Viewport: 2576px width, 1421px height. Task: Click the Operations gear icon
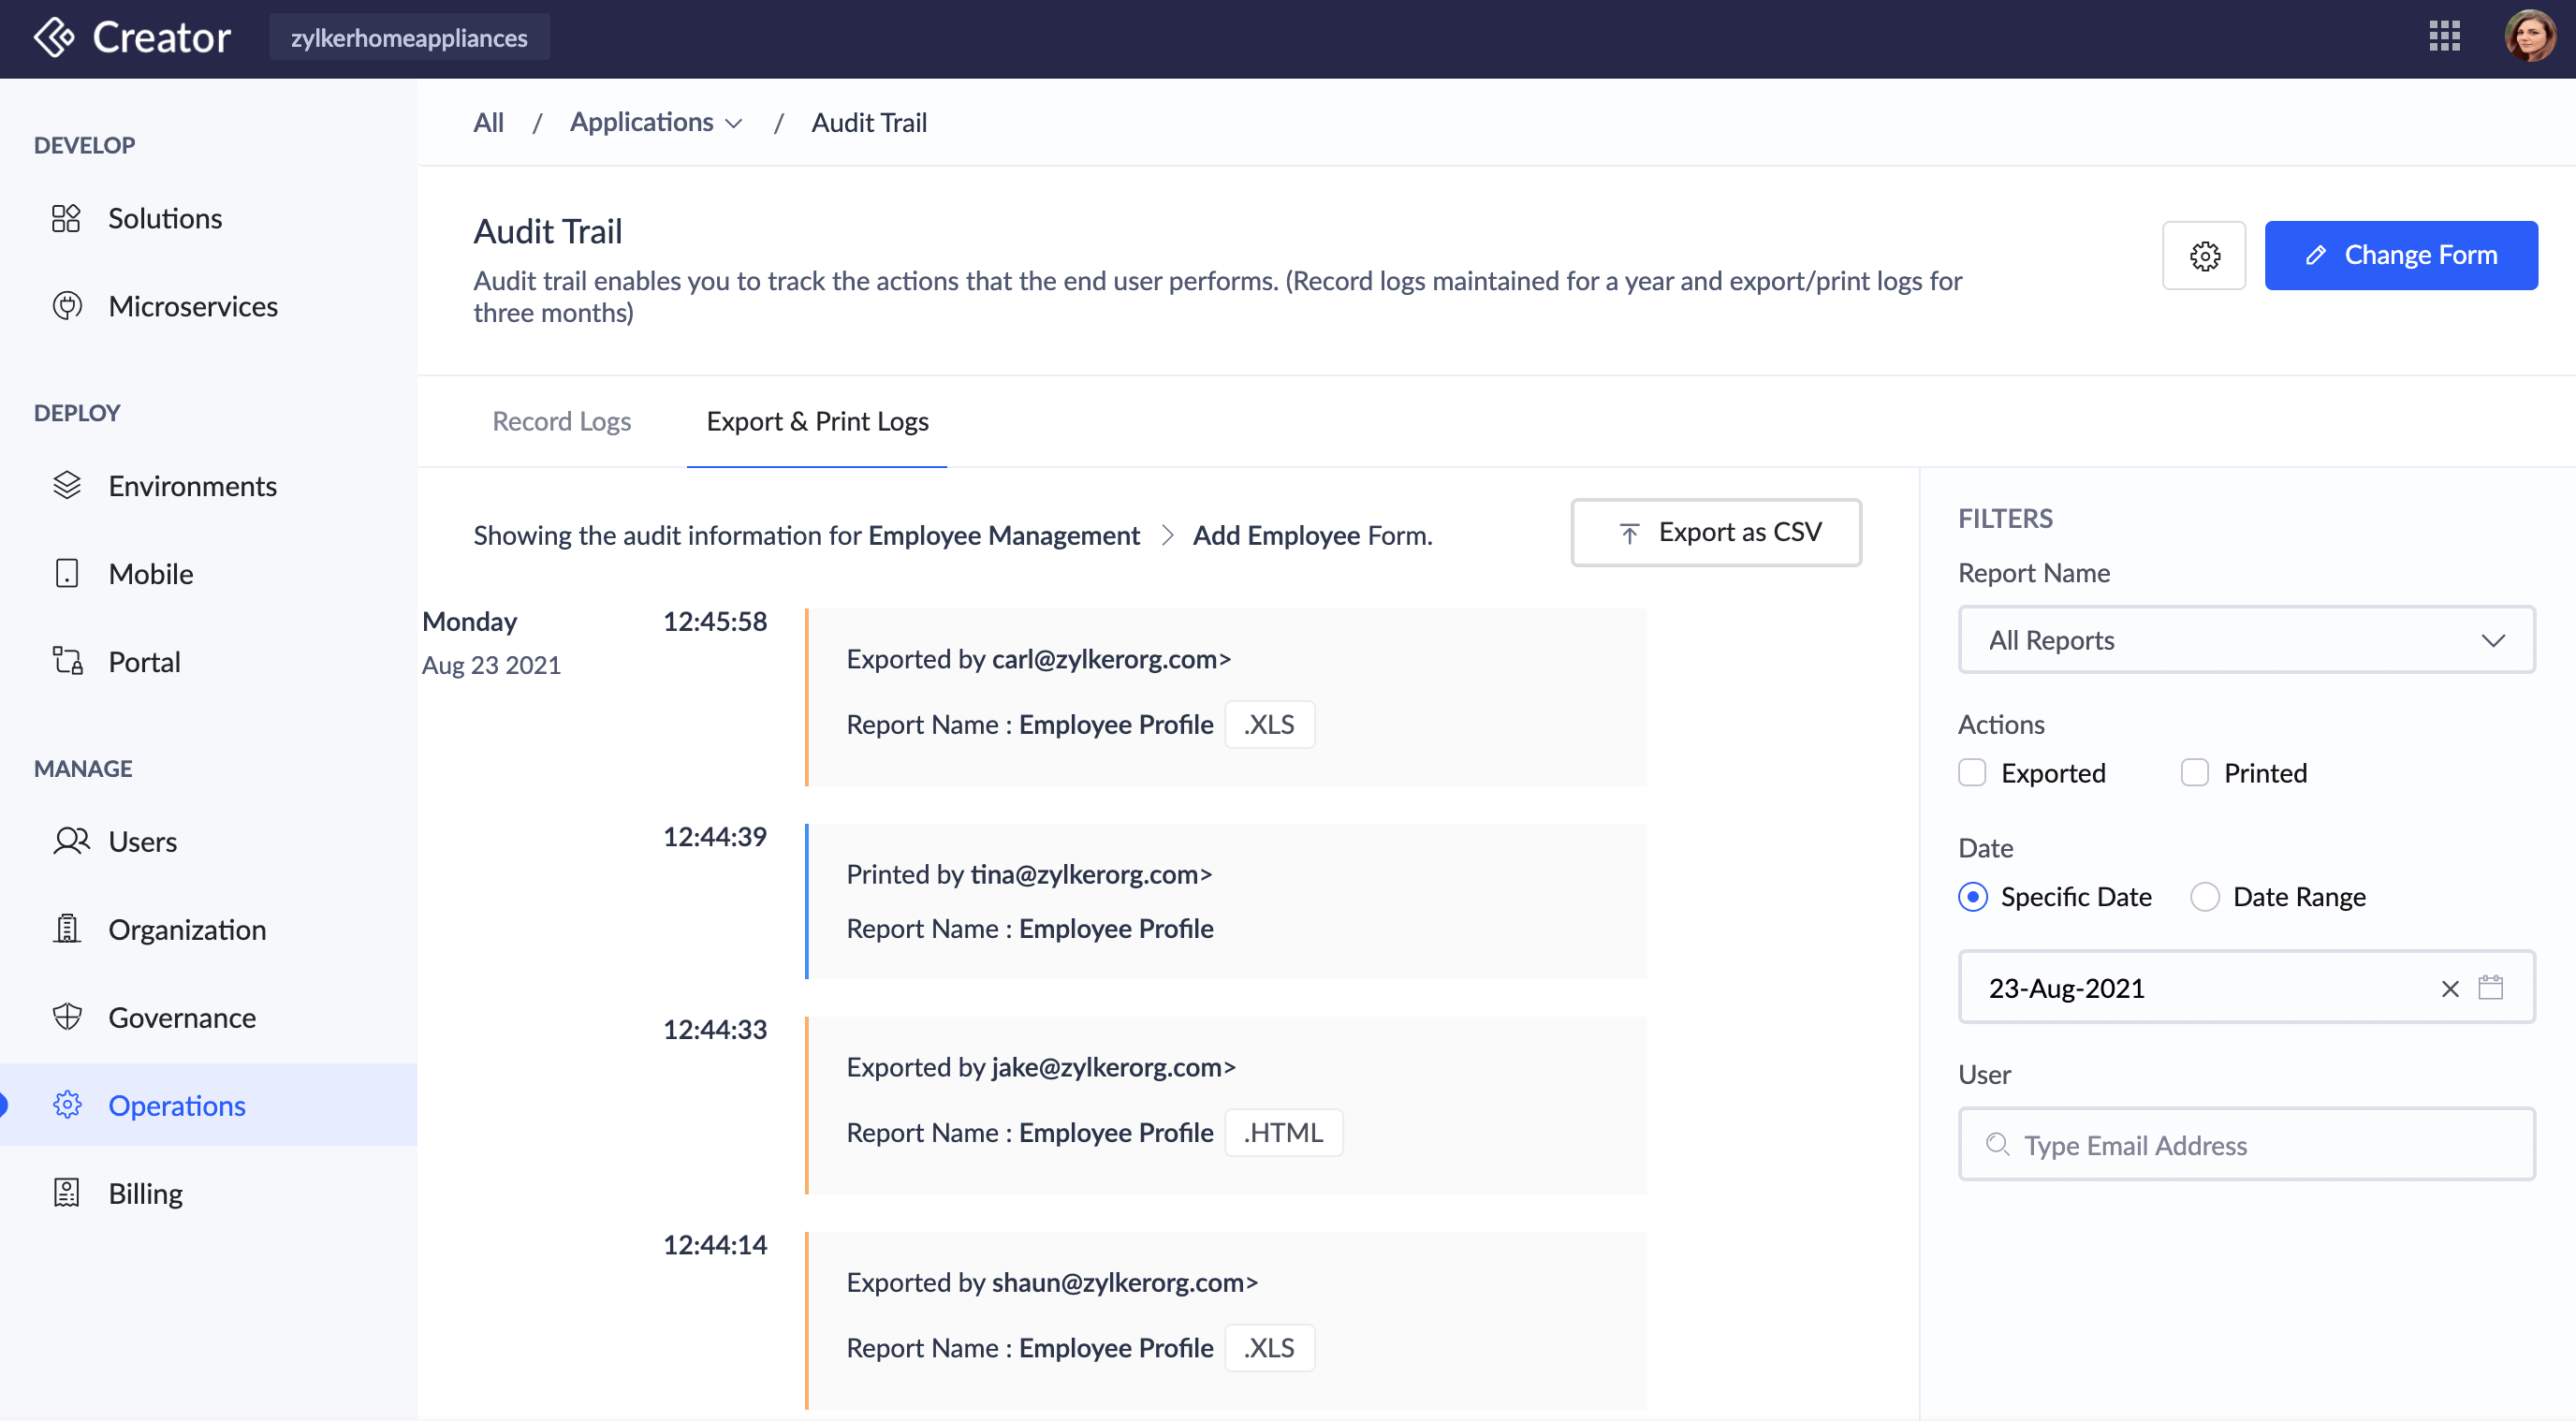tap(66, 1105)
